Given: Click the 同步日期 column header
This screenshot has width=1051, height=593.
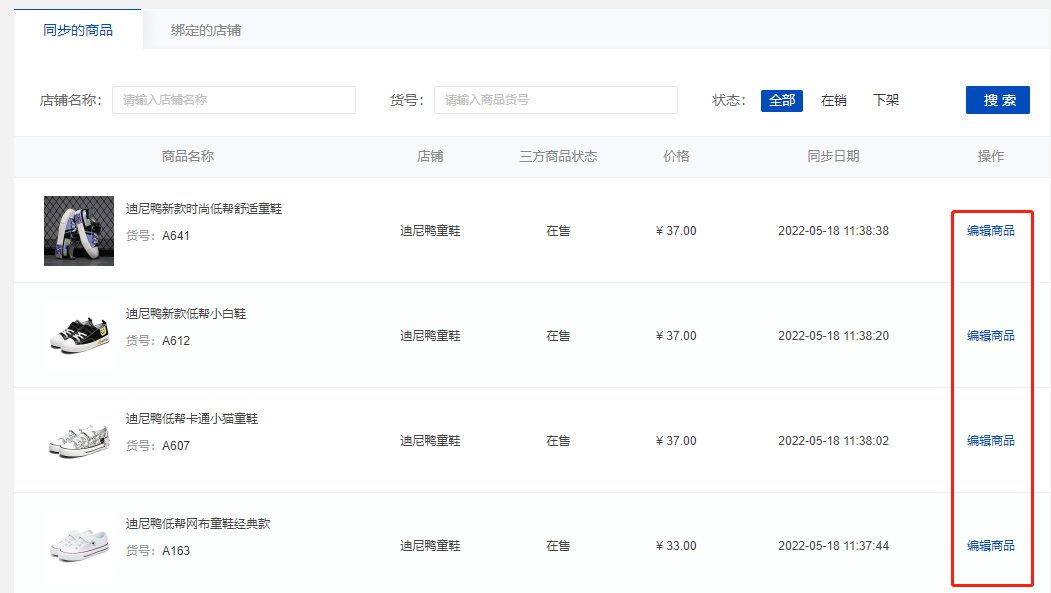Looking at the screenshot, I should pos(833,157).
